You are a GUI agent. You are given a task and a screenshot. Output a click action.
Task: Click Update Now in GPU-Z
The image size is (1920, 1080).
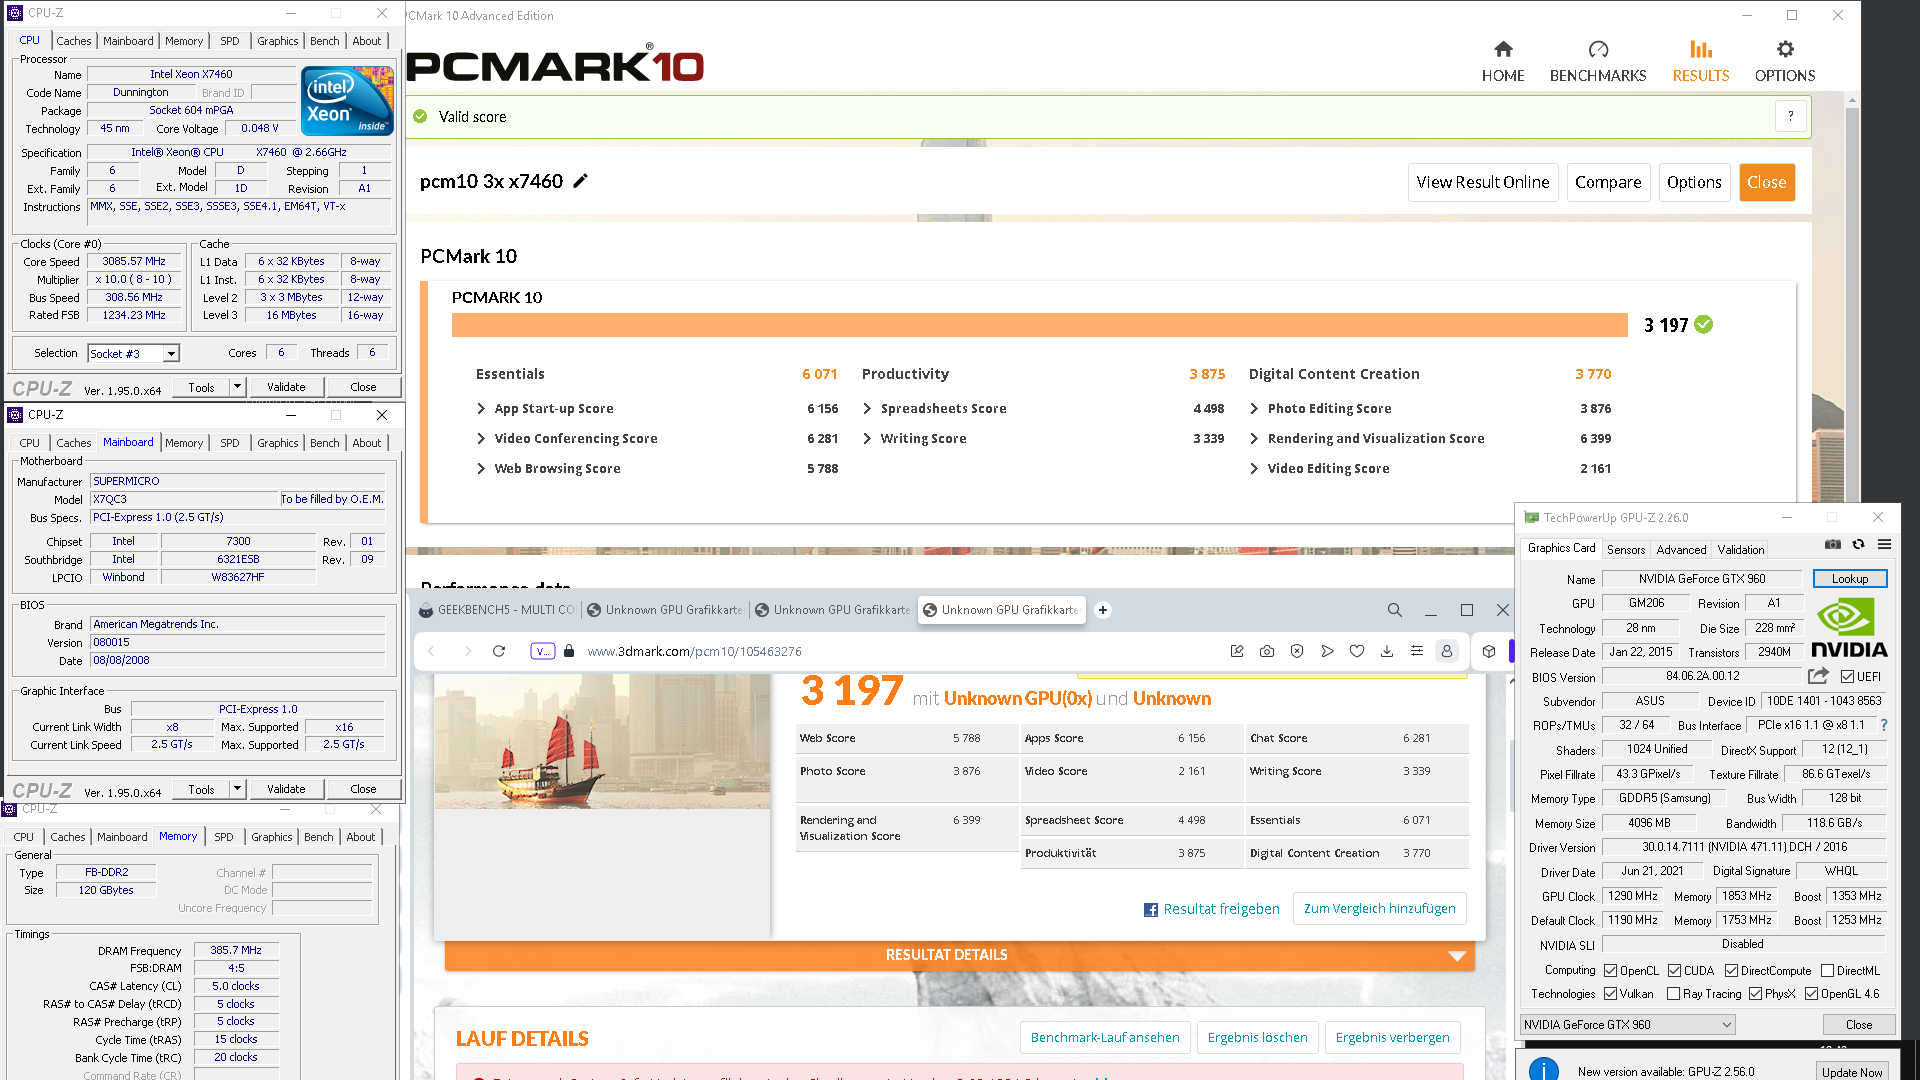(x=1851, y=1072)
